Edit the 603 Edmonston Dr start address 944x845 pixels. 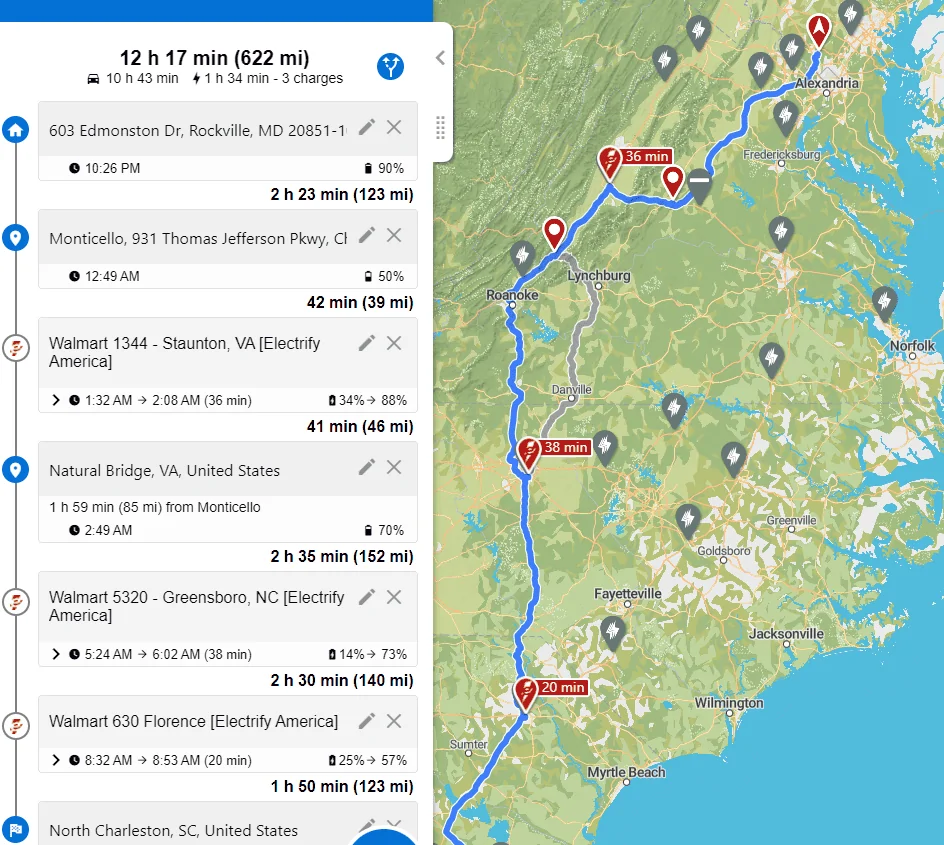click(367, 127)
